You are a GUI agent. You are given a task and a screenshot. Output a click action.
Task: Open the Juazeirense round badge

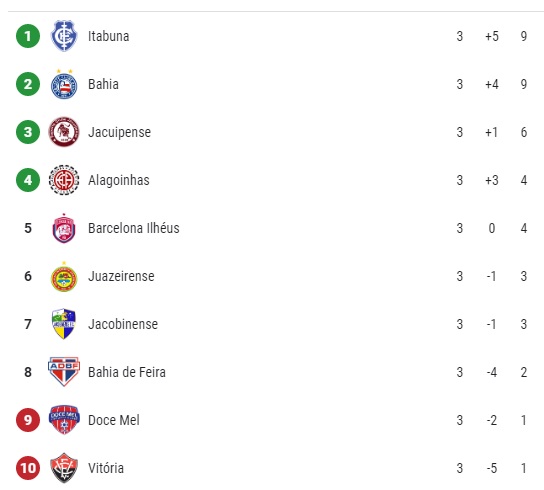point(63,276)
